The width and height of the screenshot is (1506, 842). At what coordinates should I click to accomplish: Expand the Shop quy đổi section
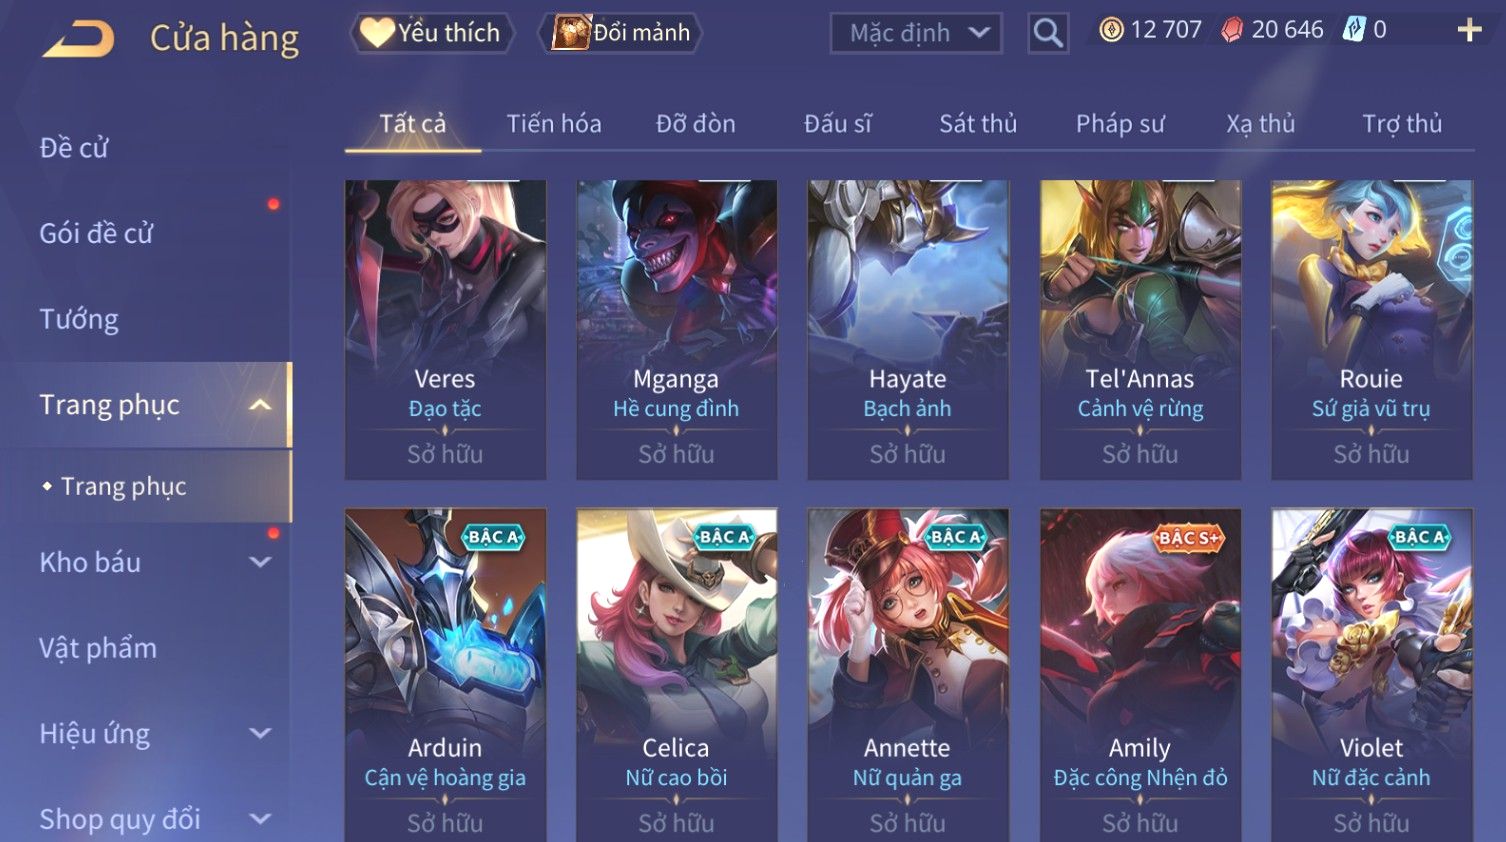click(260, 819)
